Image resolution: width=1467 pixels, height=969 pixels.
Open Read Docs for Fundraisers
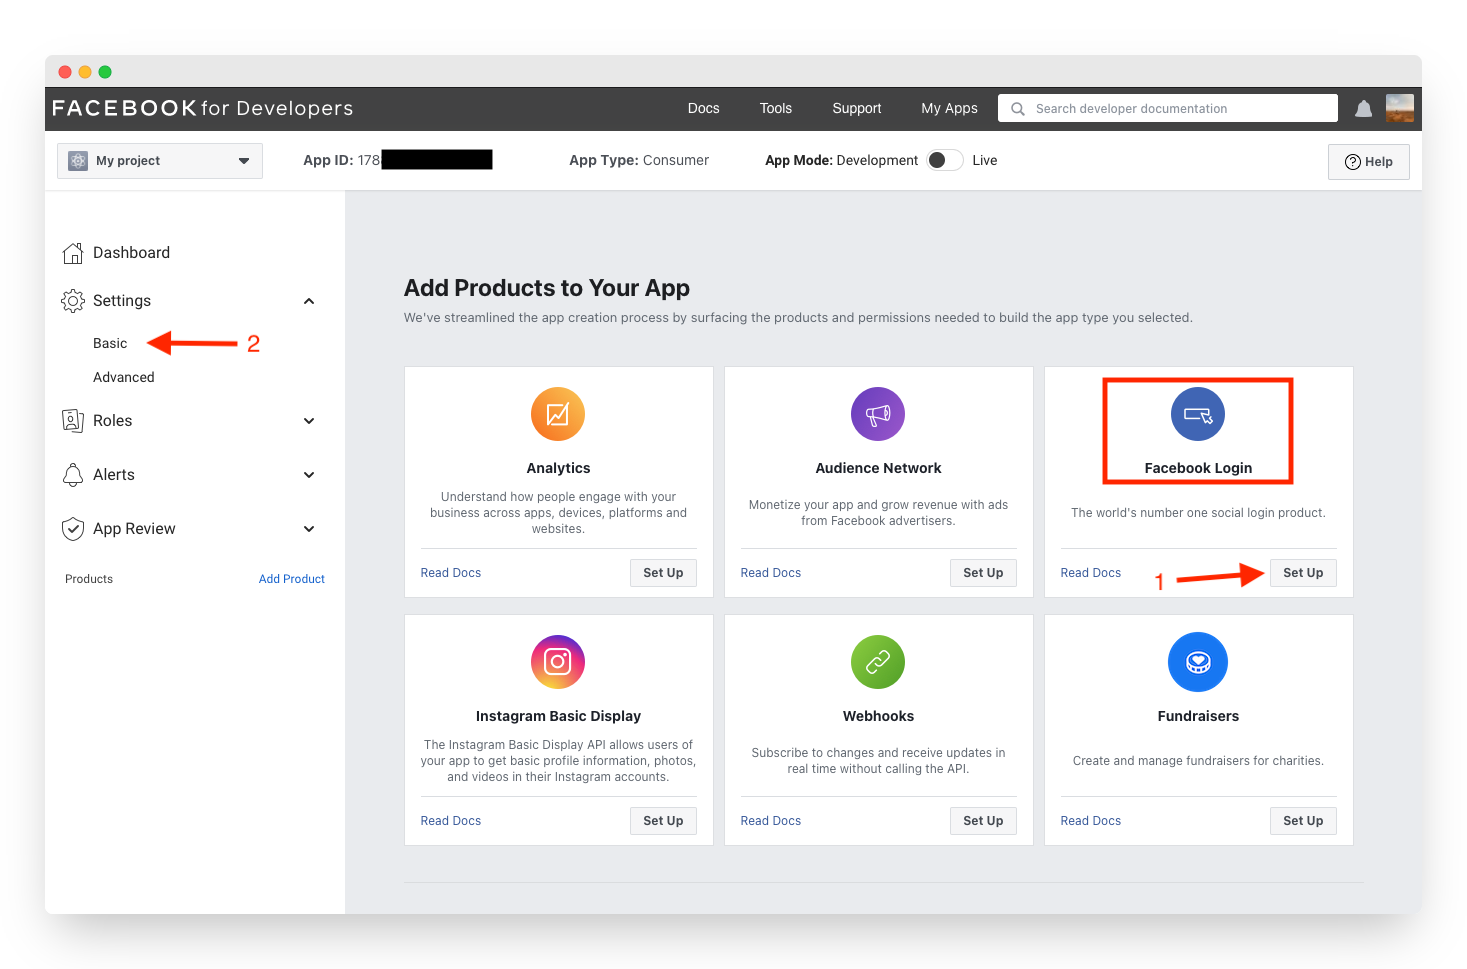click(x=1091, y=821)
